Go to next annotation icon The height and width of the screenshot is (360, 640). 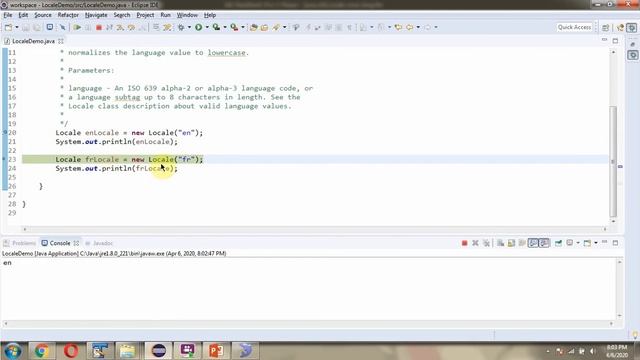pyautogui.click(x=363, y=27)
